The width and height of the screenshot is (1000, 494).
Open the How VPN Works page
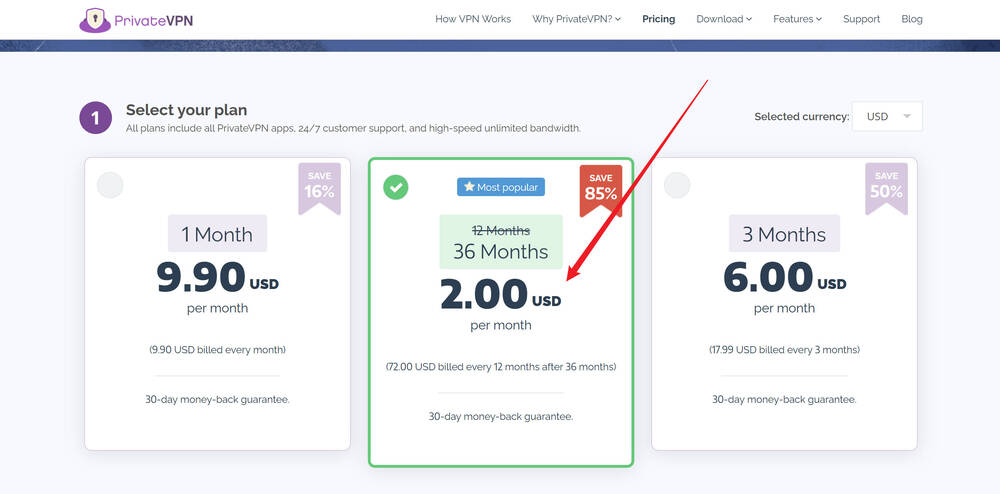(x=473, y=19)
